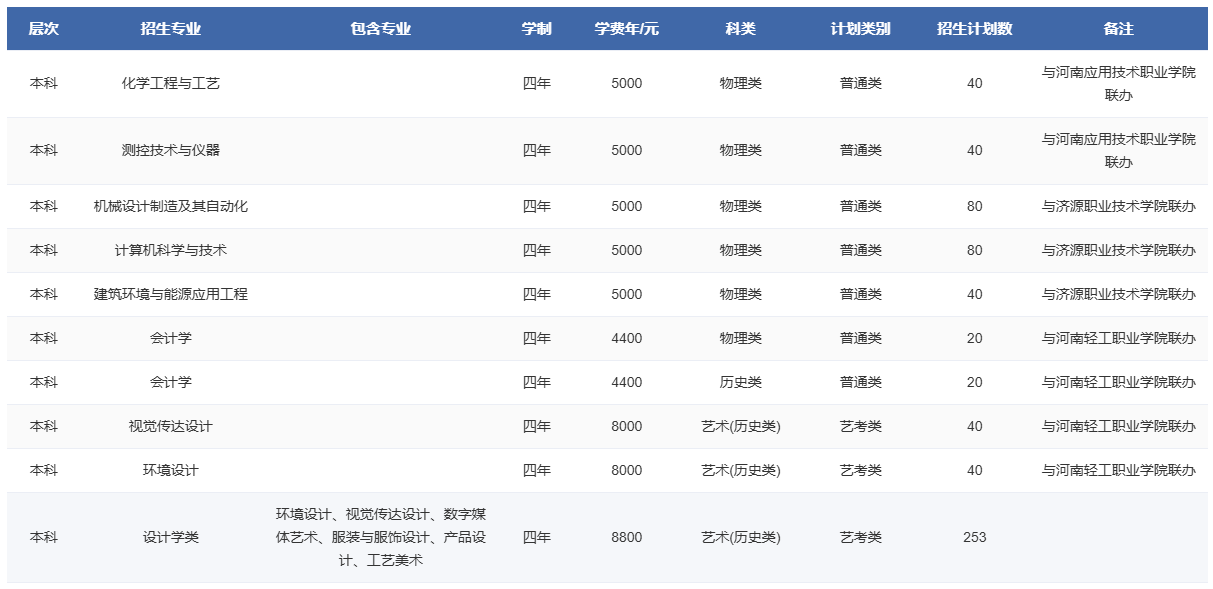Click 四年 in the 设计学类 row
Viewport: 1213px width, 589px height.
click(537, 537)
